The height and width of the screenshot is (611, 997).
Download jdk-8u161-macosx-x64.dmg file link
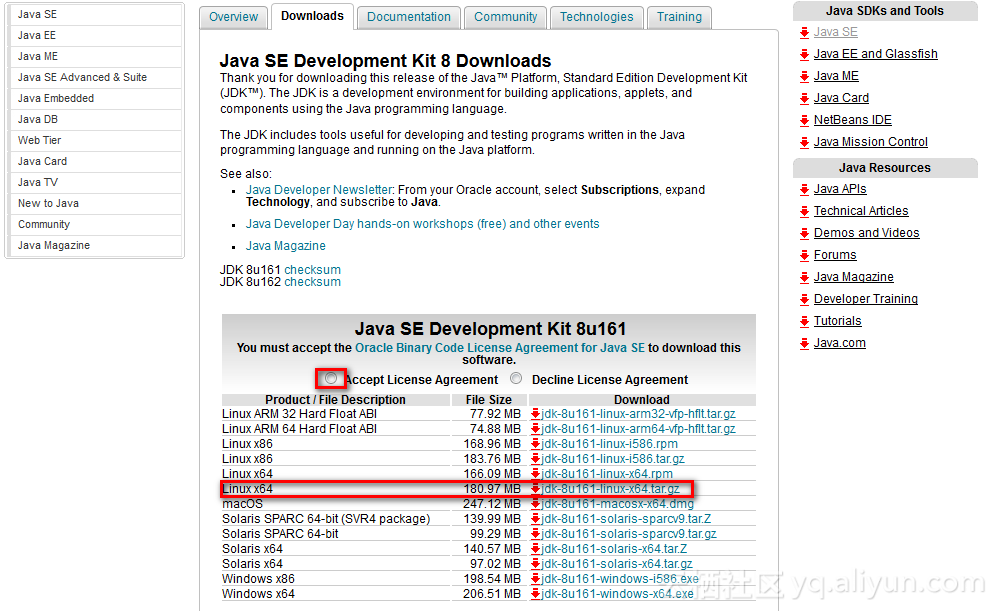pyautogui.click(x=617, y=504)
